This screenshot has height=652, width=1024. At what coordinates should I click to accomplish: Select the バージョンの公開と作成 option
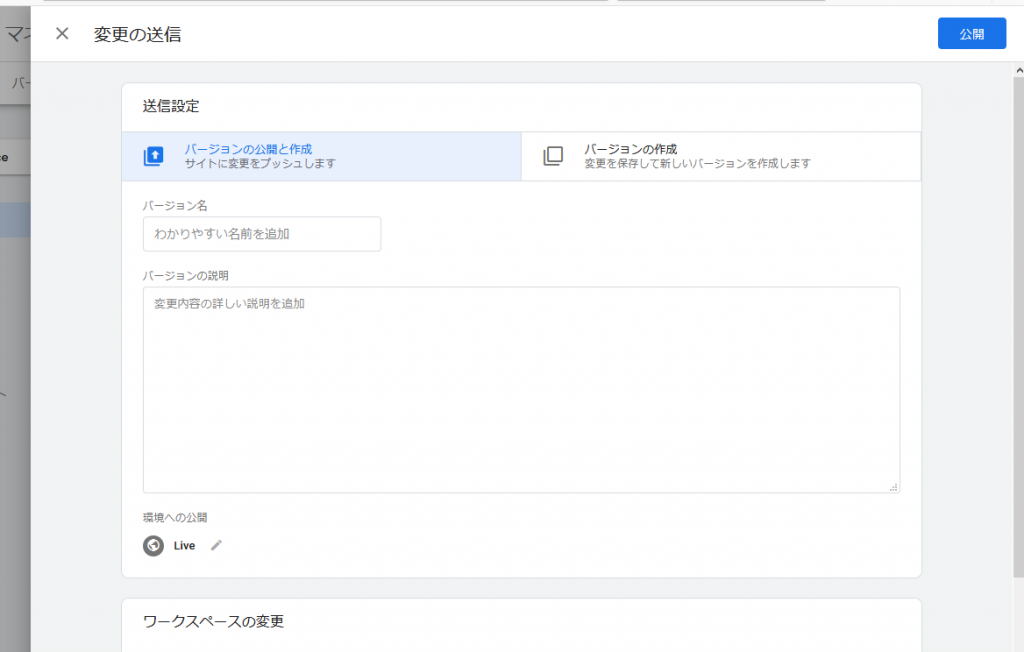pyautogui.click(x=321, y=156)
